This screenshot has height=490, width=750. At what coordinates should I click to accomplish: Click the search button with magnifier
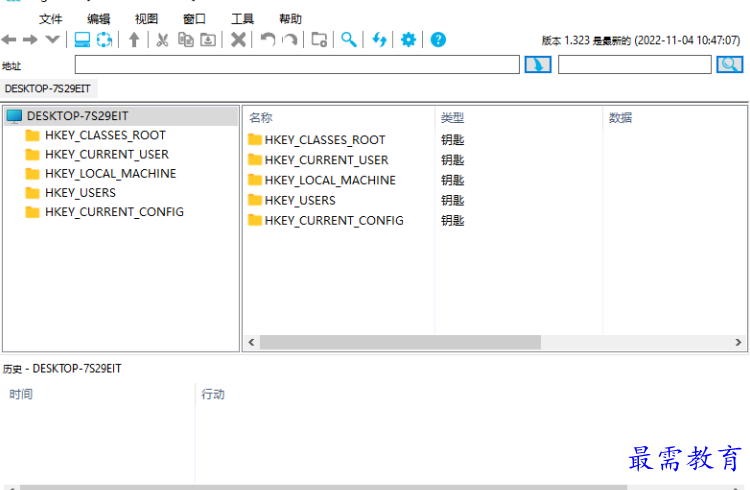coord(729,65)
